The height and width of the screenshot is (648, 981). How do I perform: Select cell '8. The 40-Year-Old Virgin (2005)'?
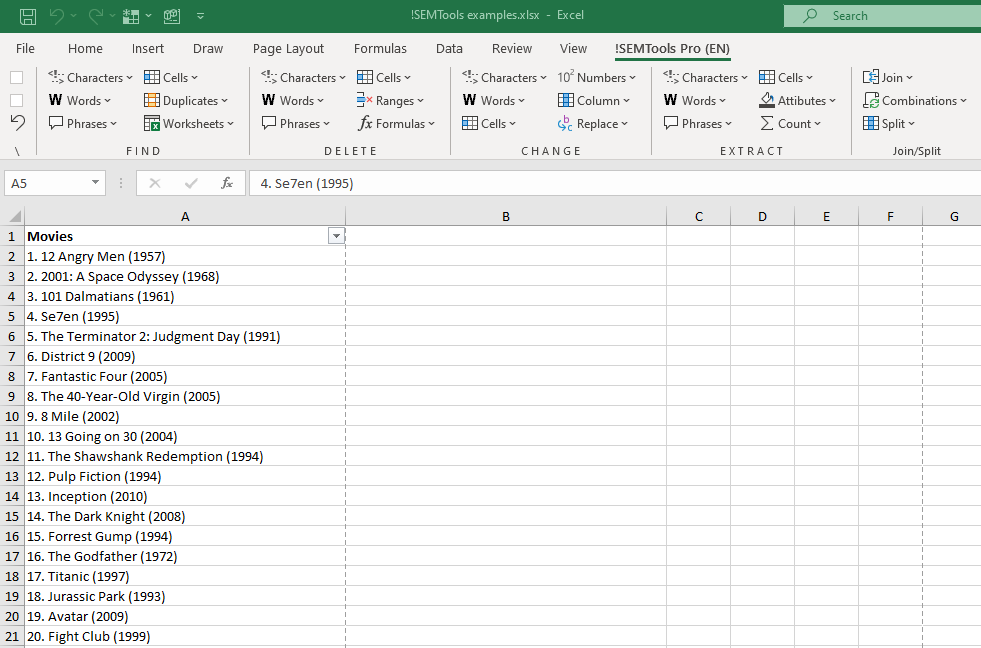click(185, 397)
